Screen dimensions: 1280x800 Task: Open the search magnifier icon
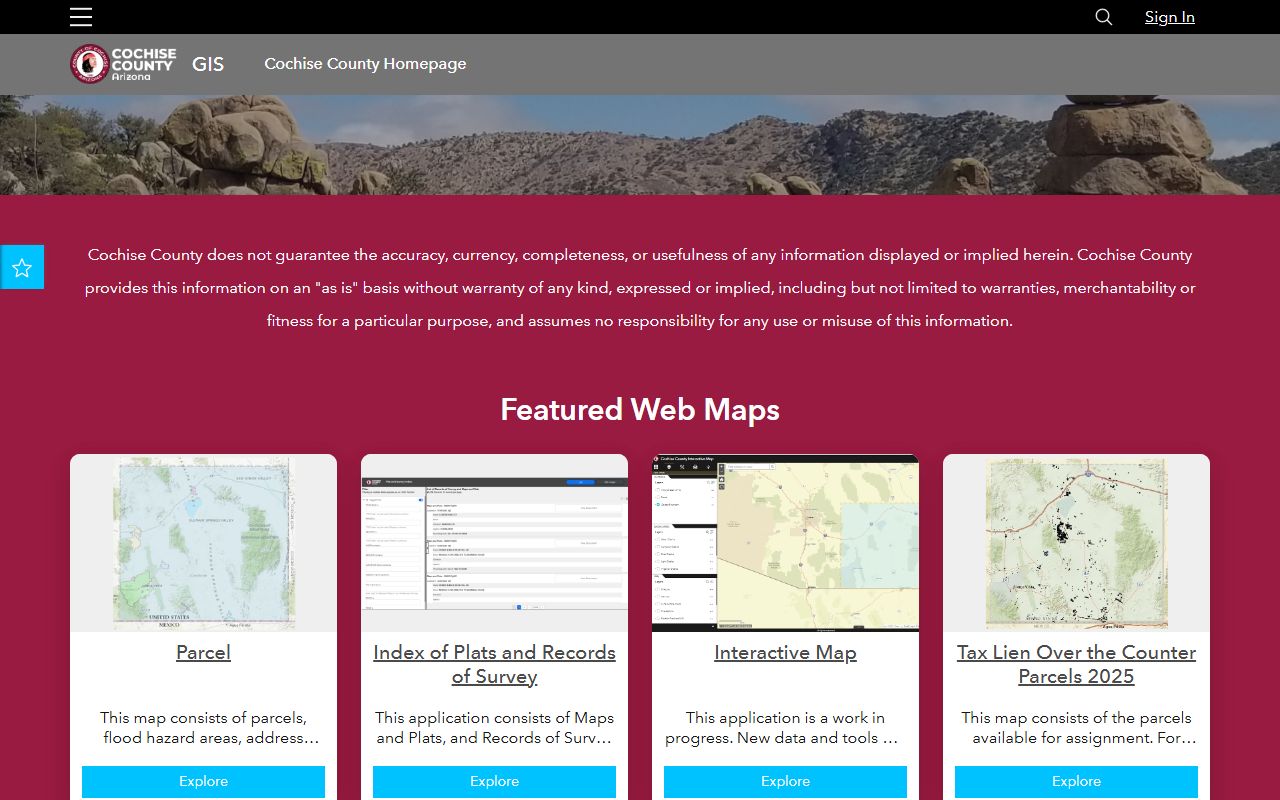(x=1104, y=17)
